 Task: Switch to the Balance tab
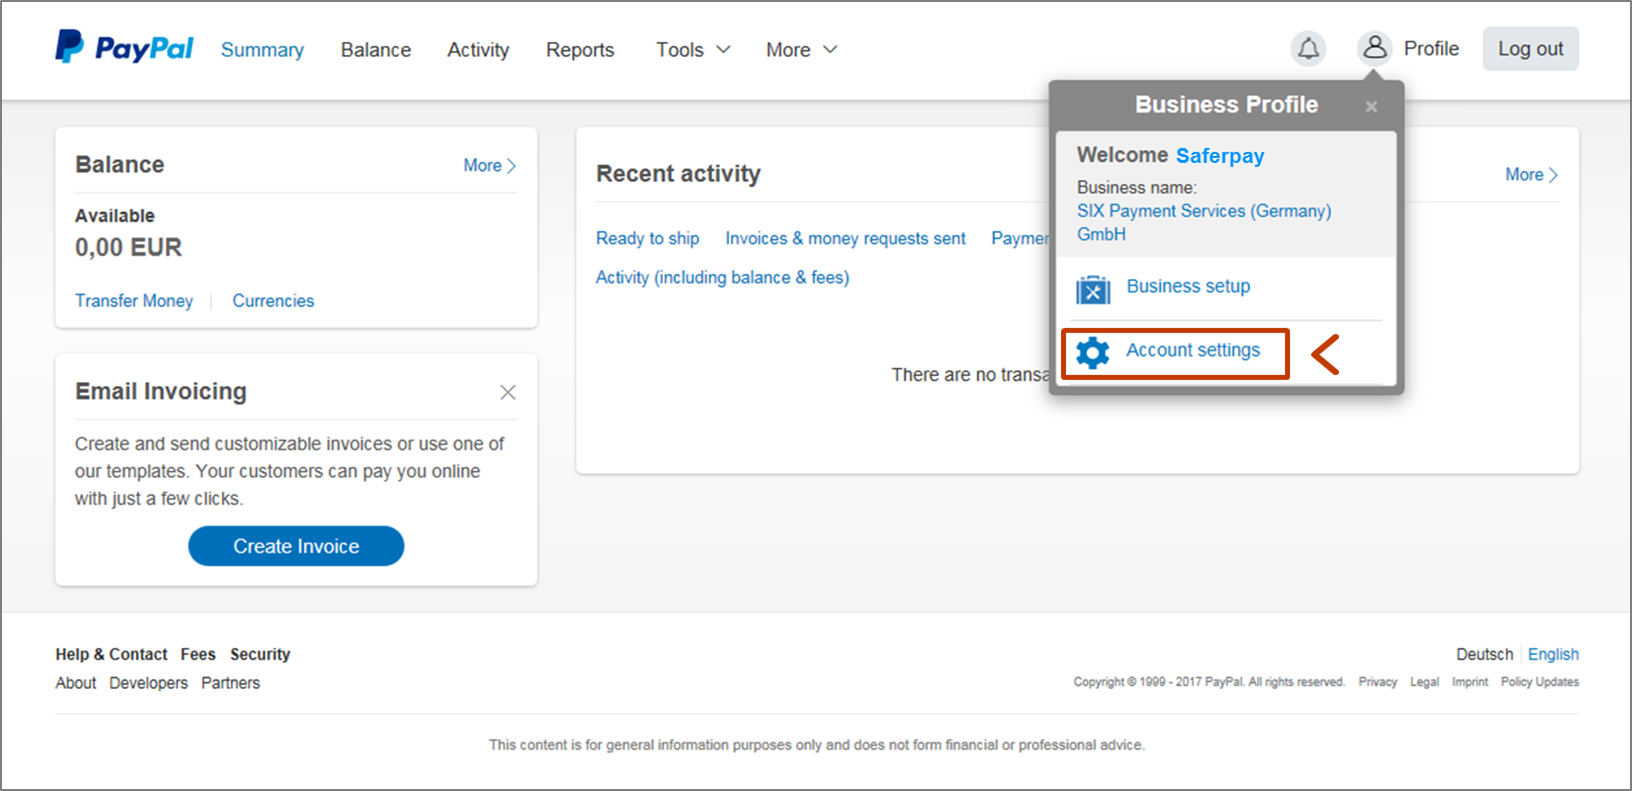click(375, 49)
